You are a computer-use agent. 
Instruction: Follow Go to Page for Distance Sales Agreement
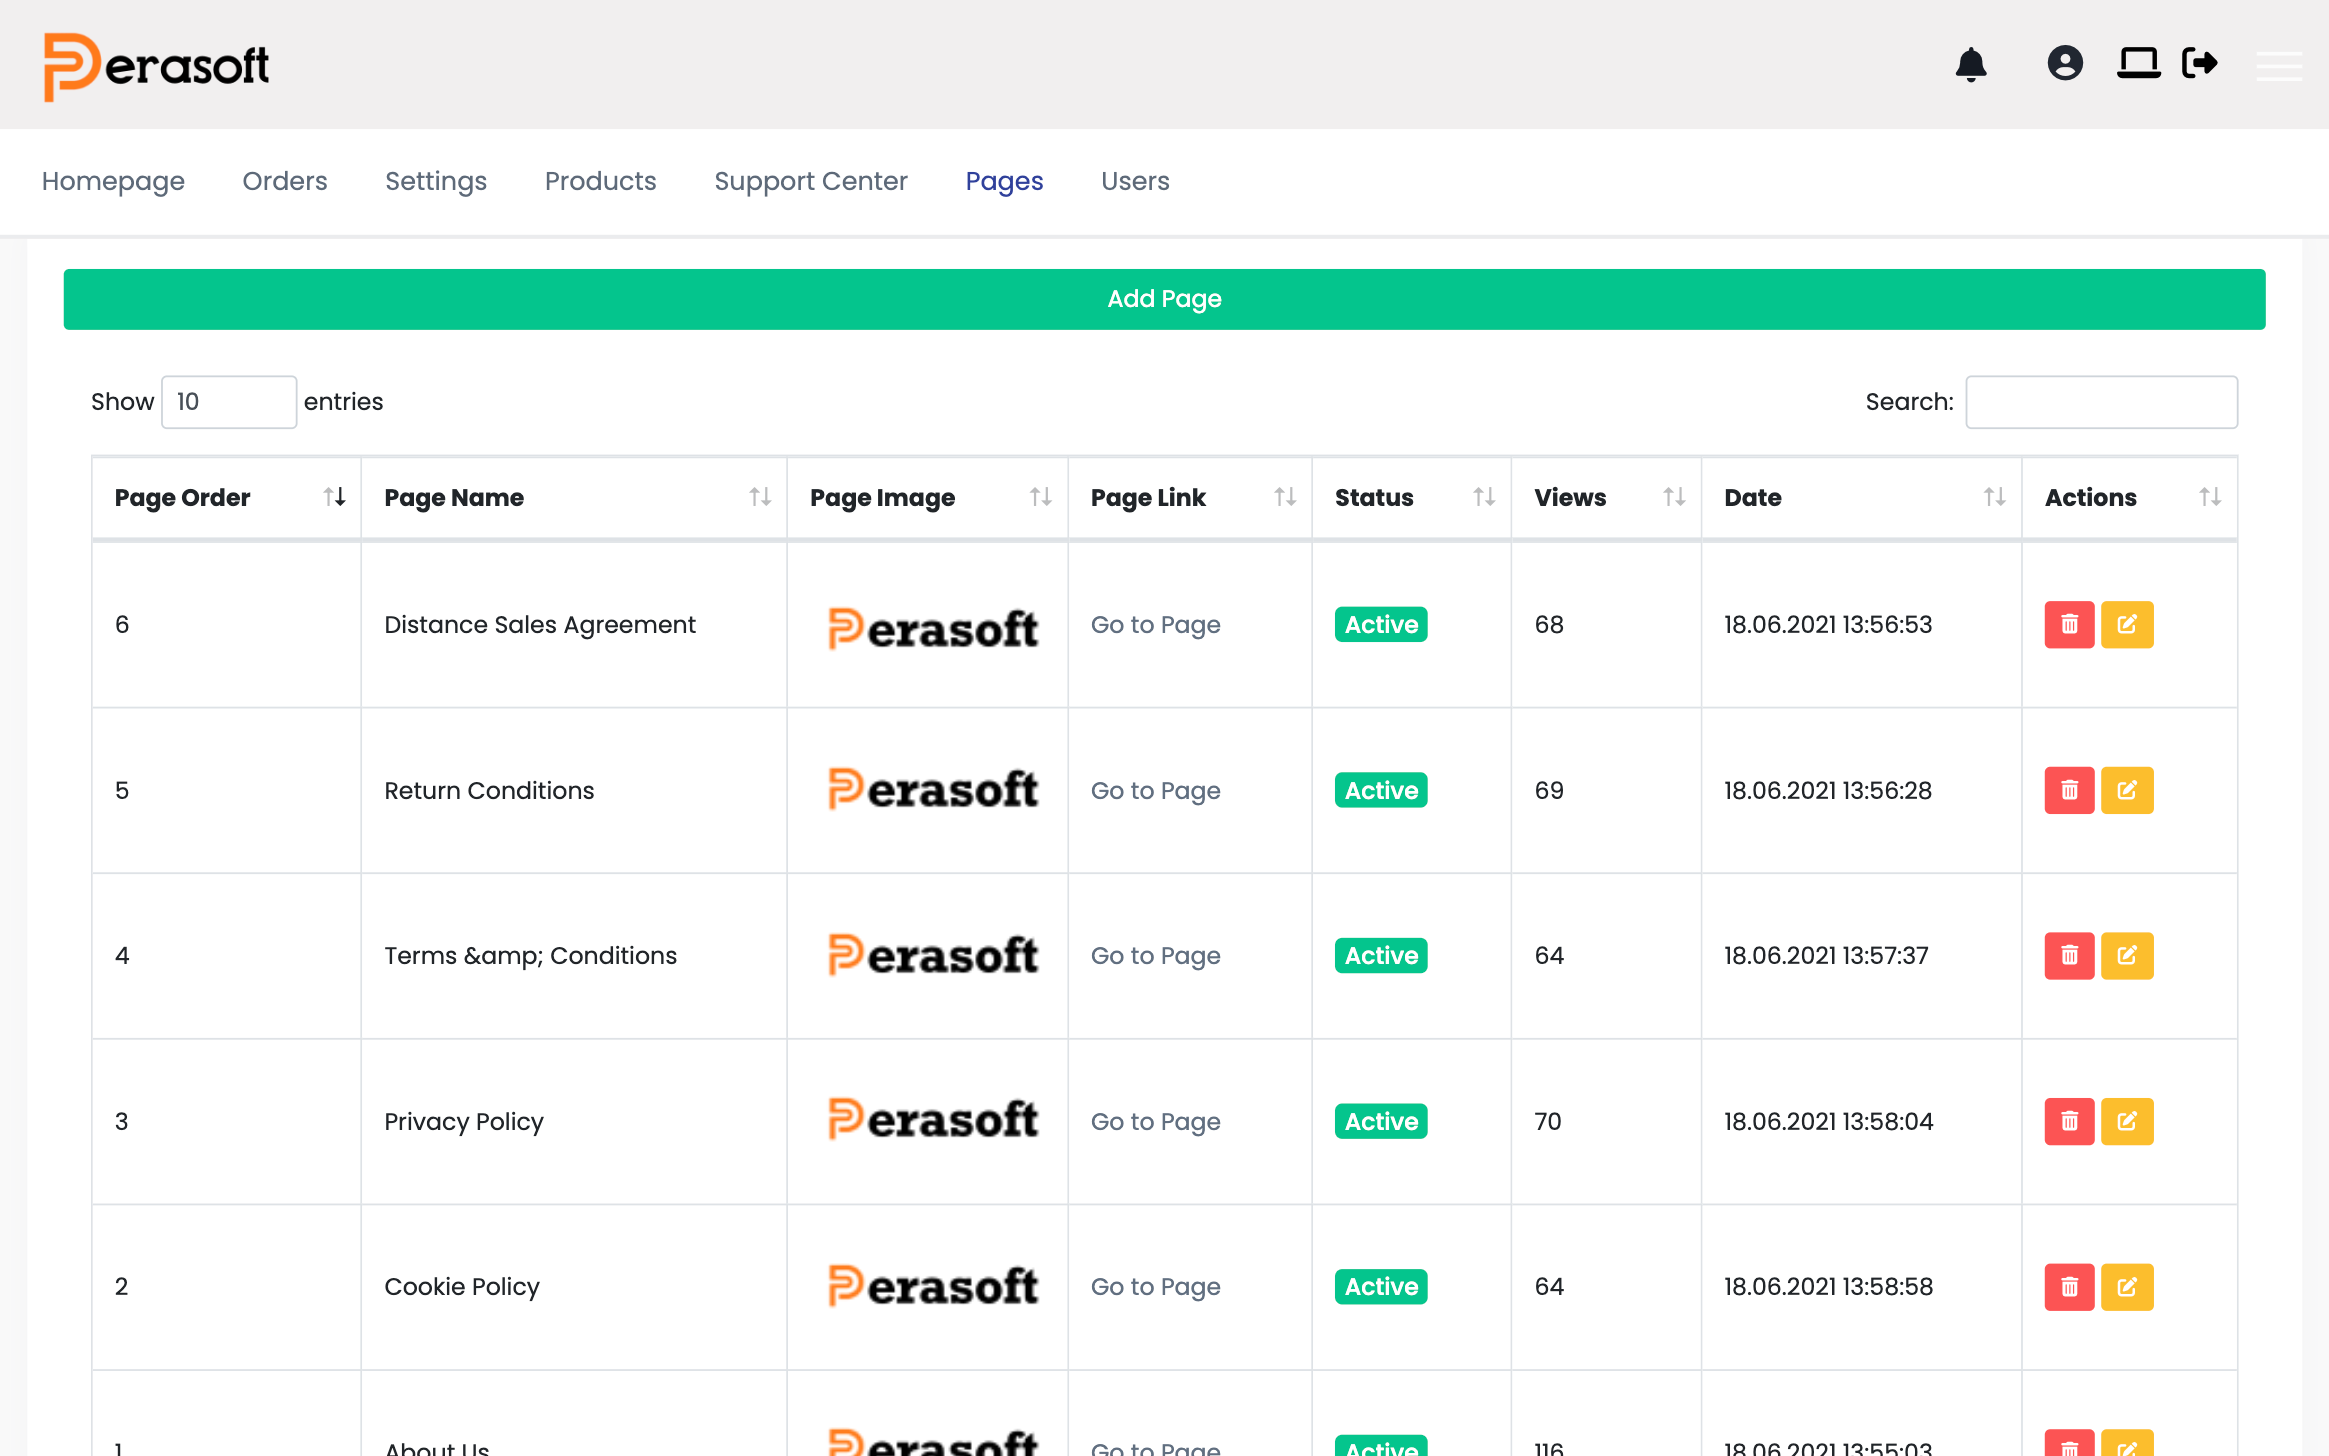tap(1156, 625)
